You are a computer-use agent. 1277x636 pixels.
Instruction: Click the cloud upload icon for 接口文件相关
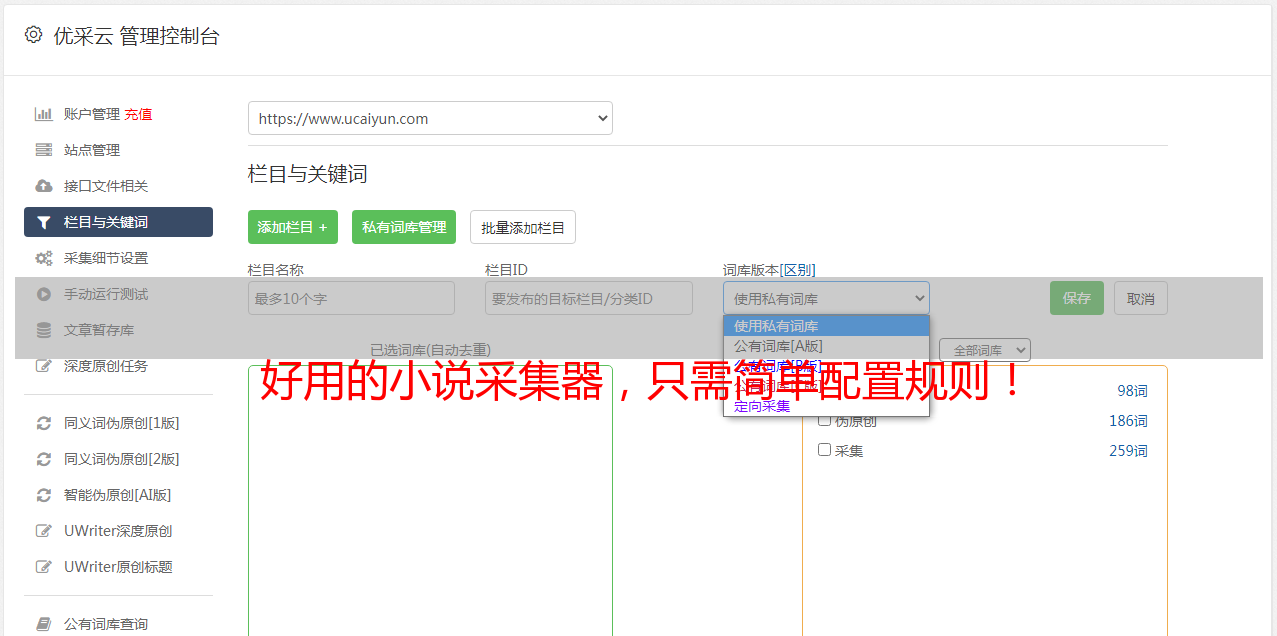click(x=44, y=186)
